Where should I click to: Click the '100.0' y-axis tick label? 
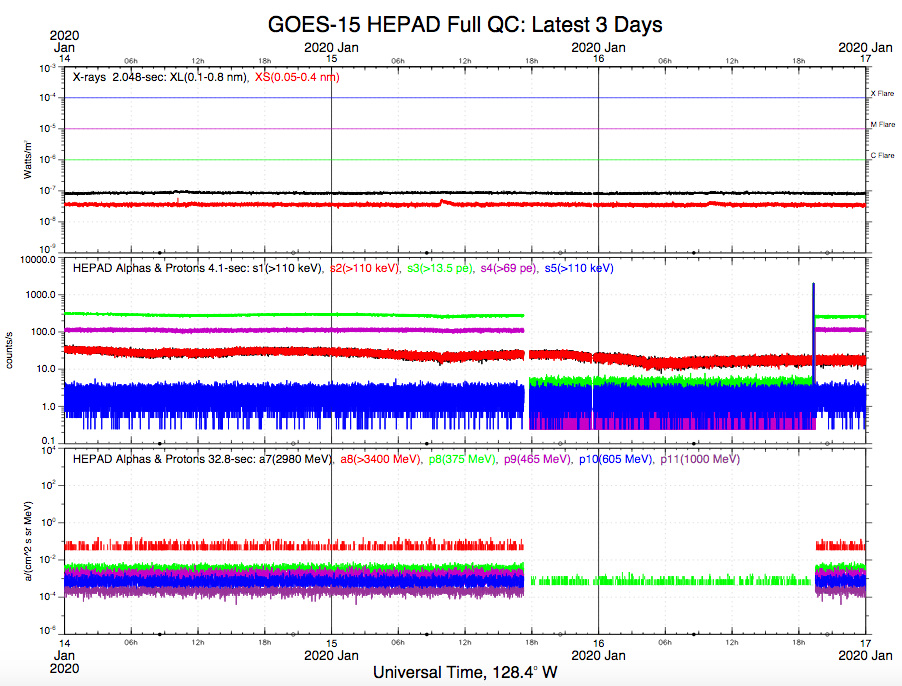pos(44,332)
